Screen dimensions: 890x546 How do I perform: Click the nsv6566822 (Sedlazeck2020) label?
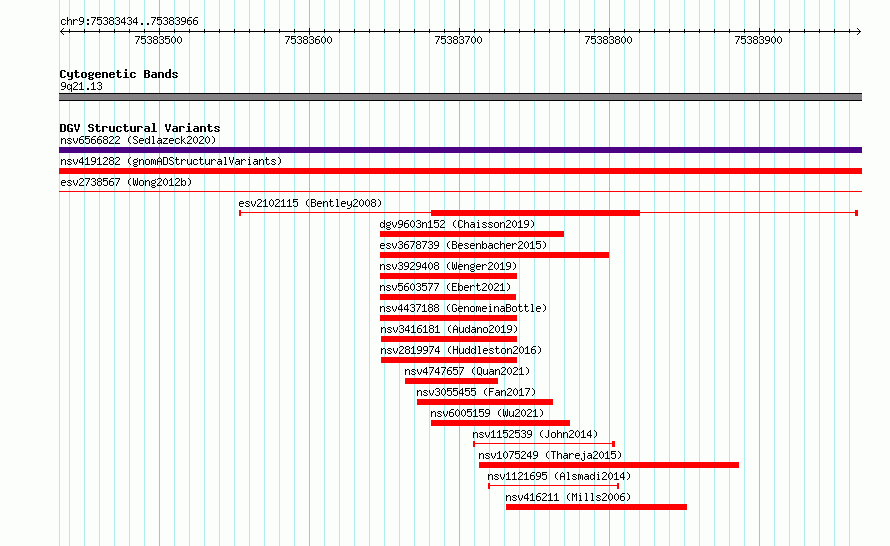138,140
